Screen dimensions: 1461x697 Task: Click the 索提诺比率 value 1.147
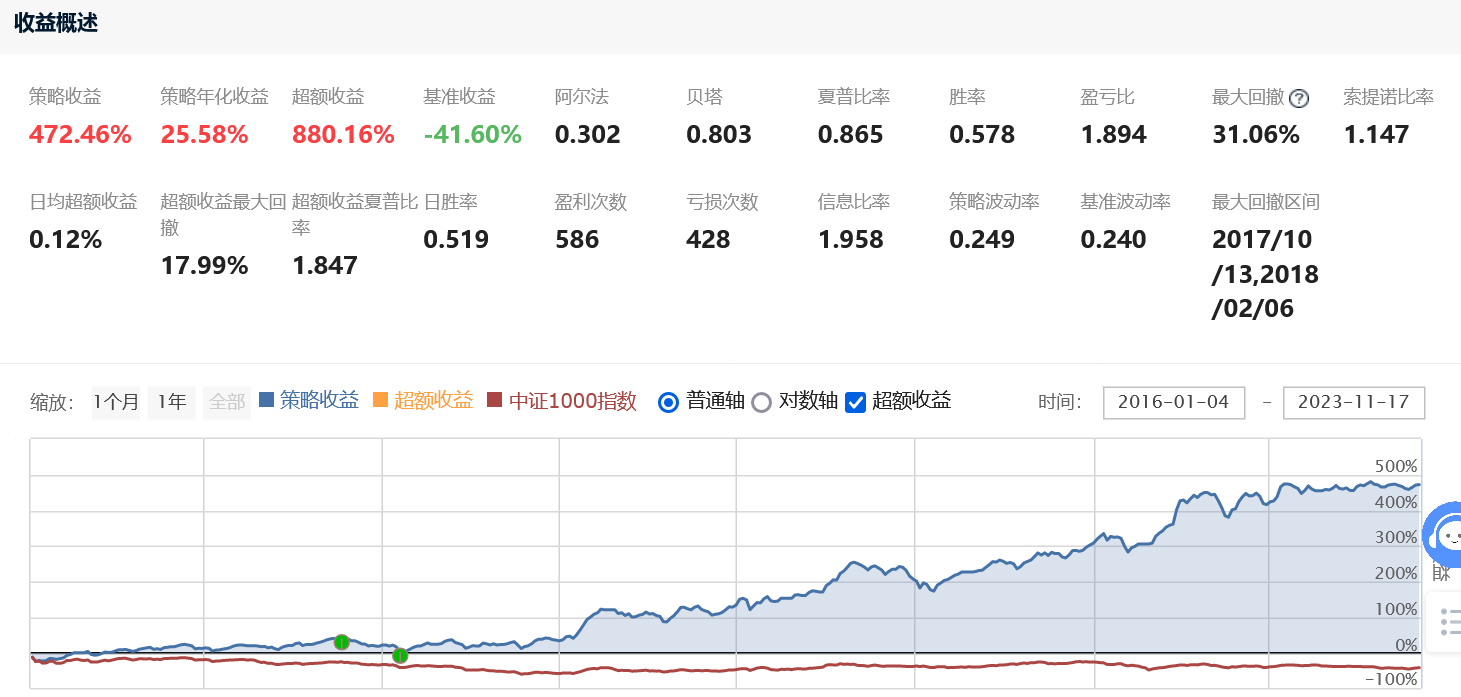pyautogui.click(x=1376, y=135)
